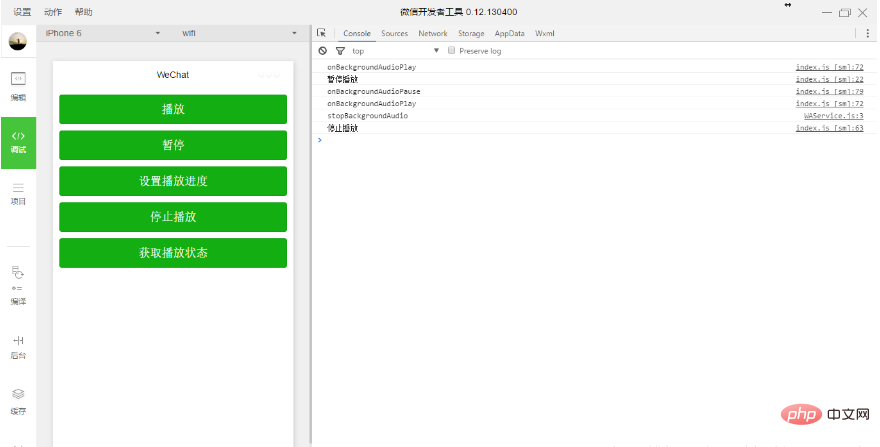Screen dimensions: 880x447
Task: Select the onBackgroundAudioPause log entry
Action: point(374,91)
